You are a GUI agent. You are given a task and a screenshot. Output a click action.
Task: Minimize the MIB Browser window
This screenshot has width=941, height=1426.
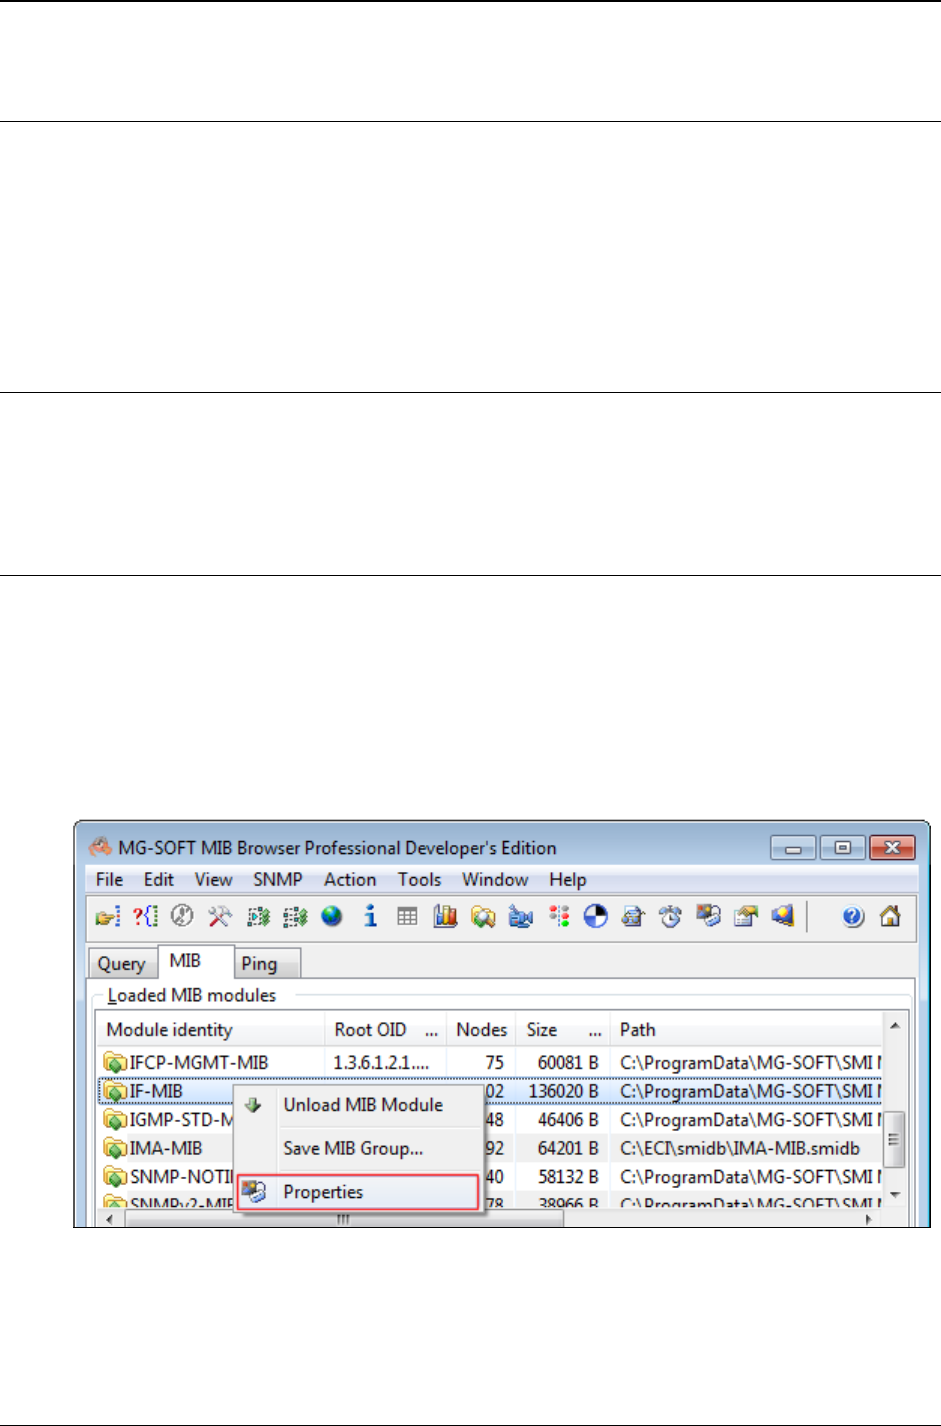[793, 848]
